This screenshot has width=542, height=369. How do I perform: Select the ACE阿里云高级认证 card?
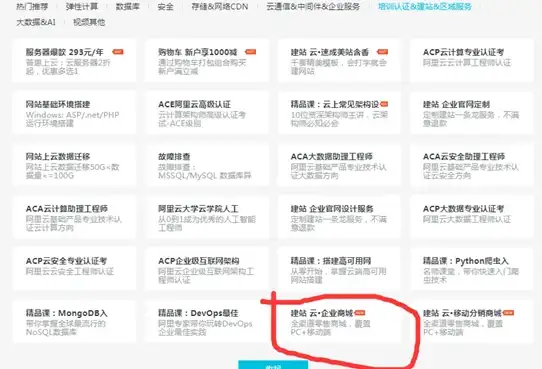[207, 113]
